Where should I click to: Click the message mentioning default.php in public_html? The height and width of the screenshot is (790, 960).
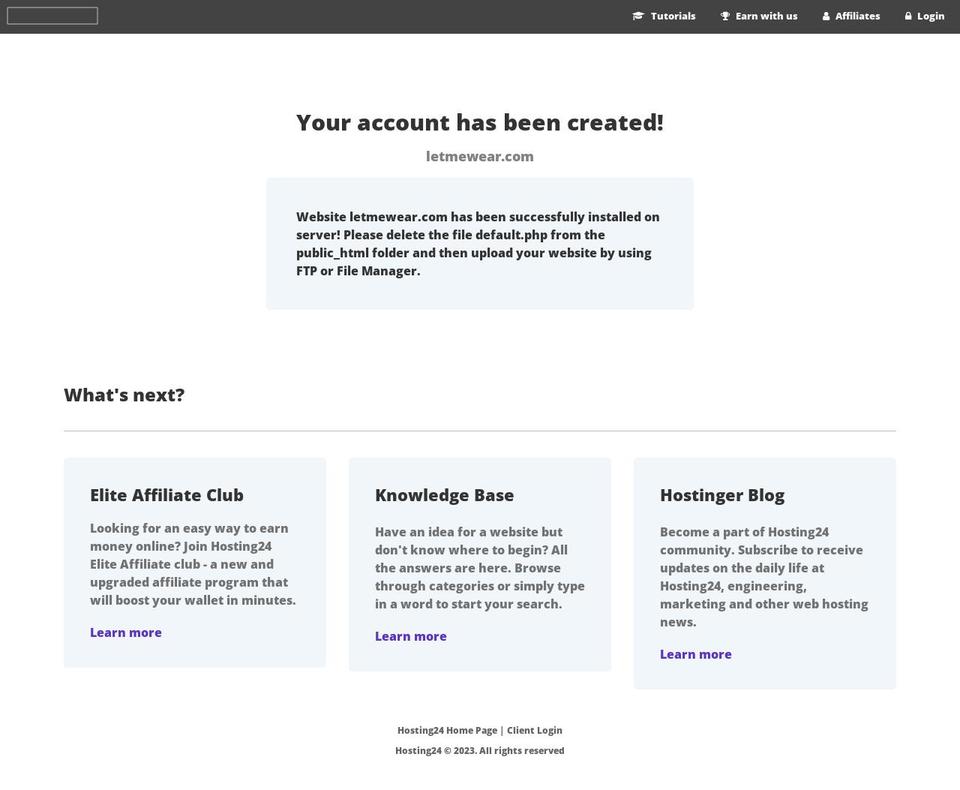point(478,244)
